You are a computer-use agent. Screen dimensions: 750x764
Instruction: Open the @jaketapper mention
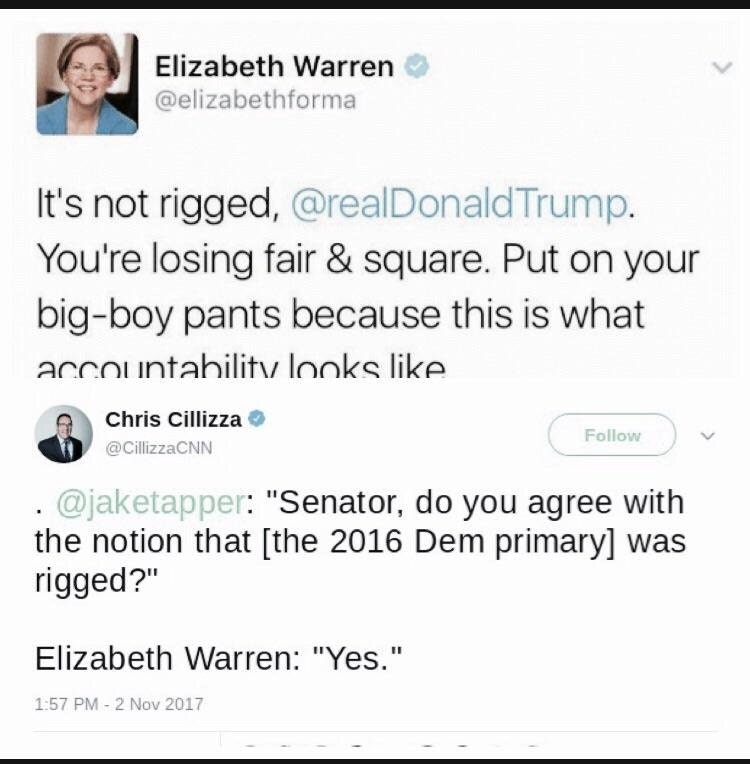coord(152,501)
